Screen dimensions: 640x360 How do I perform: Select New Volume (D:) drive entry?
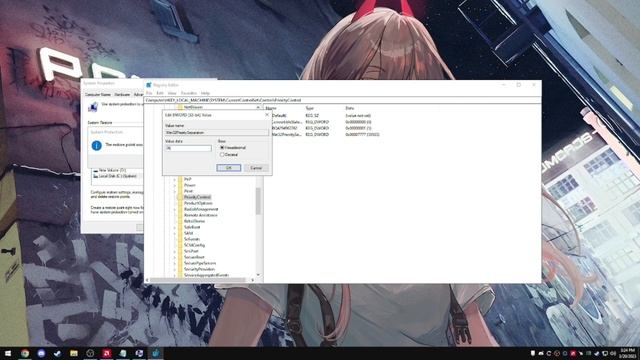(109, 170)
